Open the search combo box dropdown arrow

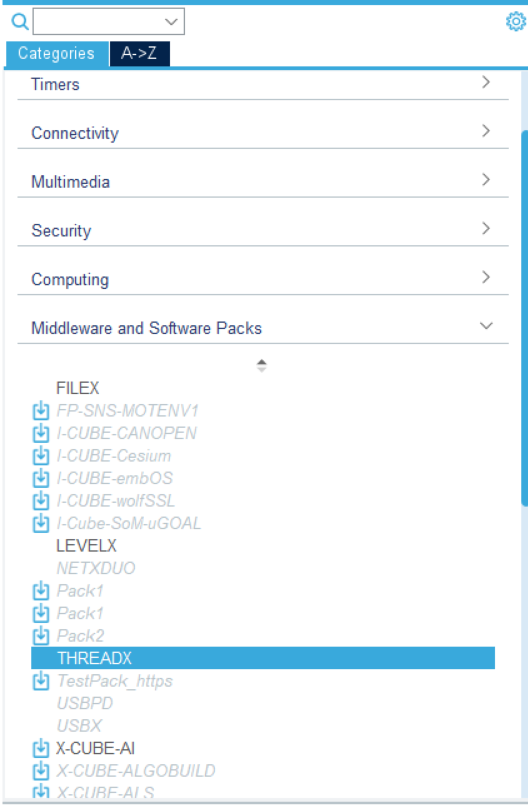pos(171,22)
